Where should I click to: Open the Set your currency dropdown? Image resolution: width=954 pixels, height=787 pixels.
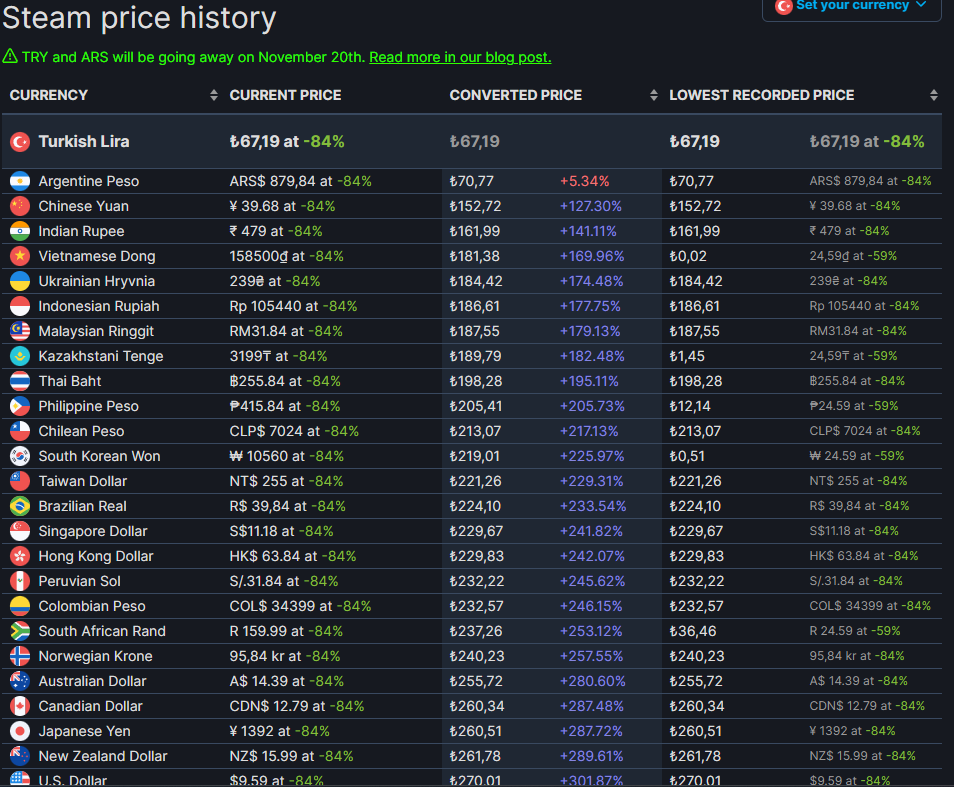[x=851, y=6]
